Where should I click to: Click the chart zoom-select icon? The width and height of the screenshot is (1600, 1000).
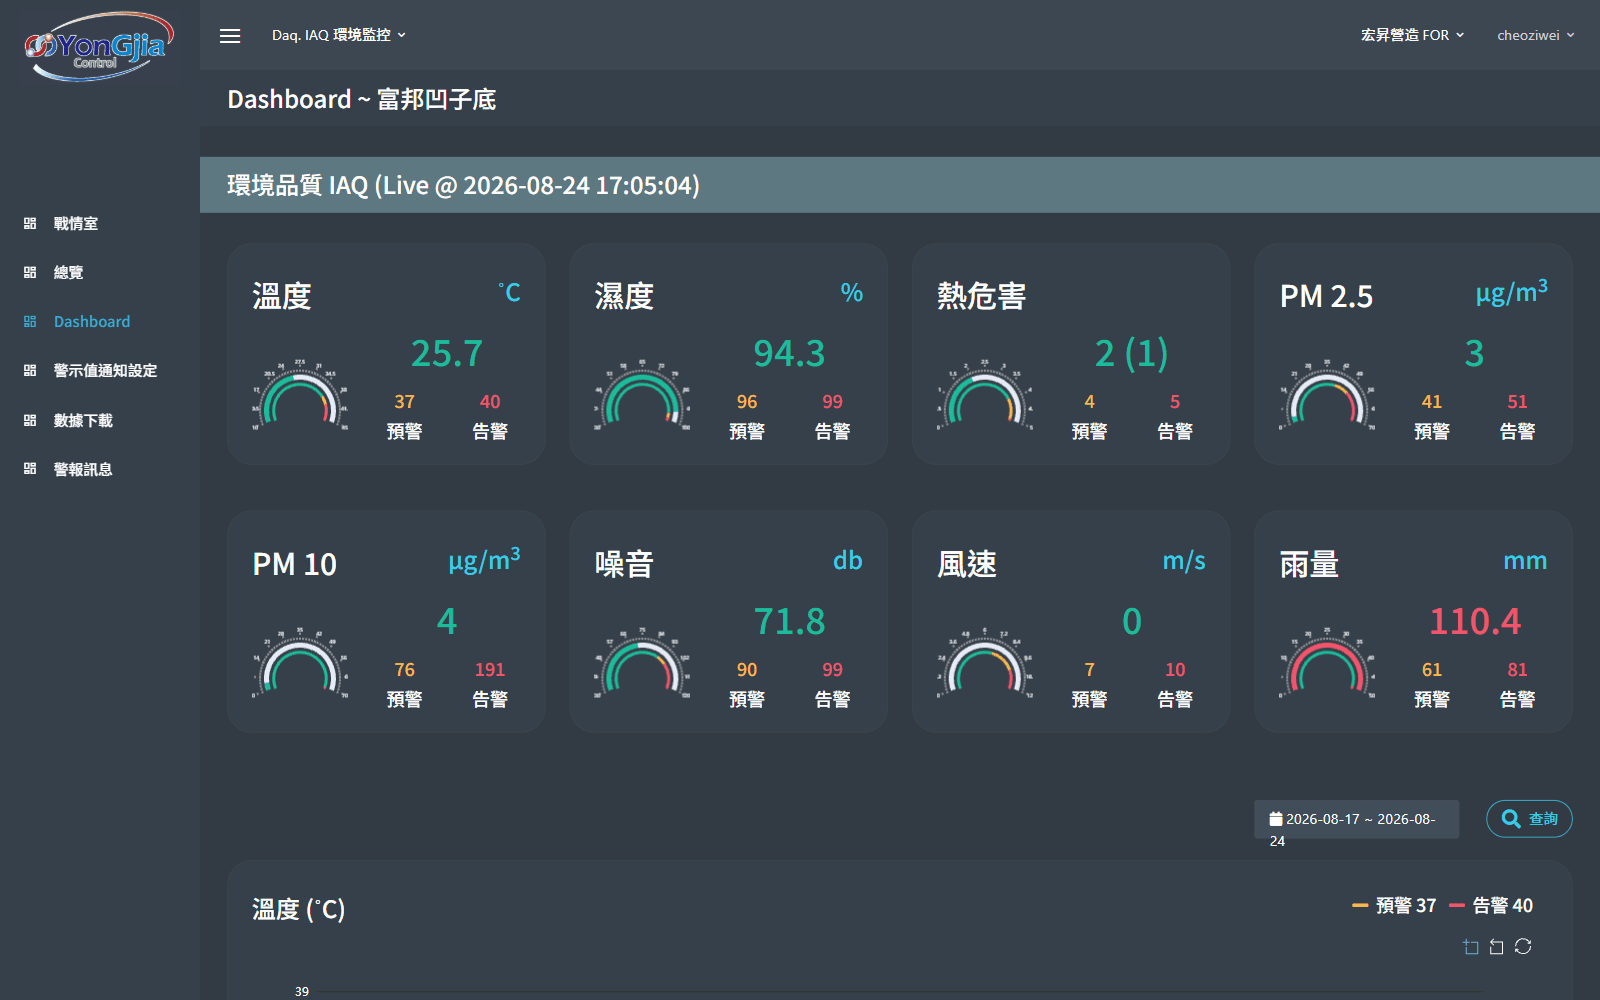pyautogui.click(x=1471, y=947)
